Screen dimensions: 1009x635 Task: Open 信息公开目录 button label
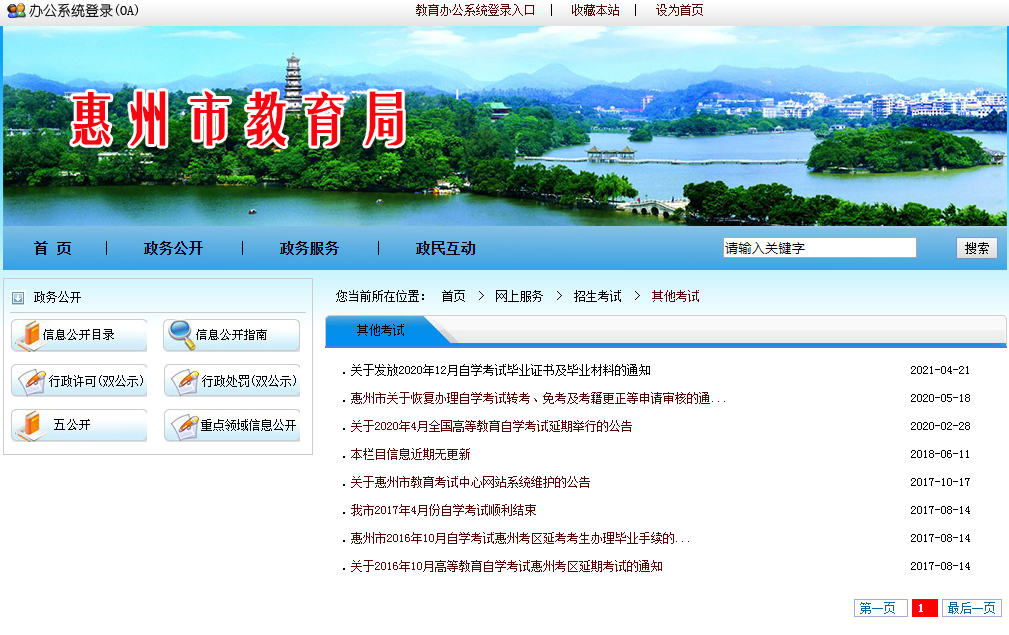(79, 335)
